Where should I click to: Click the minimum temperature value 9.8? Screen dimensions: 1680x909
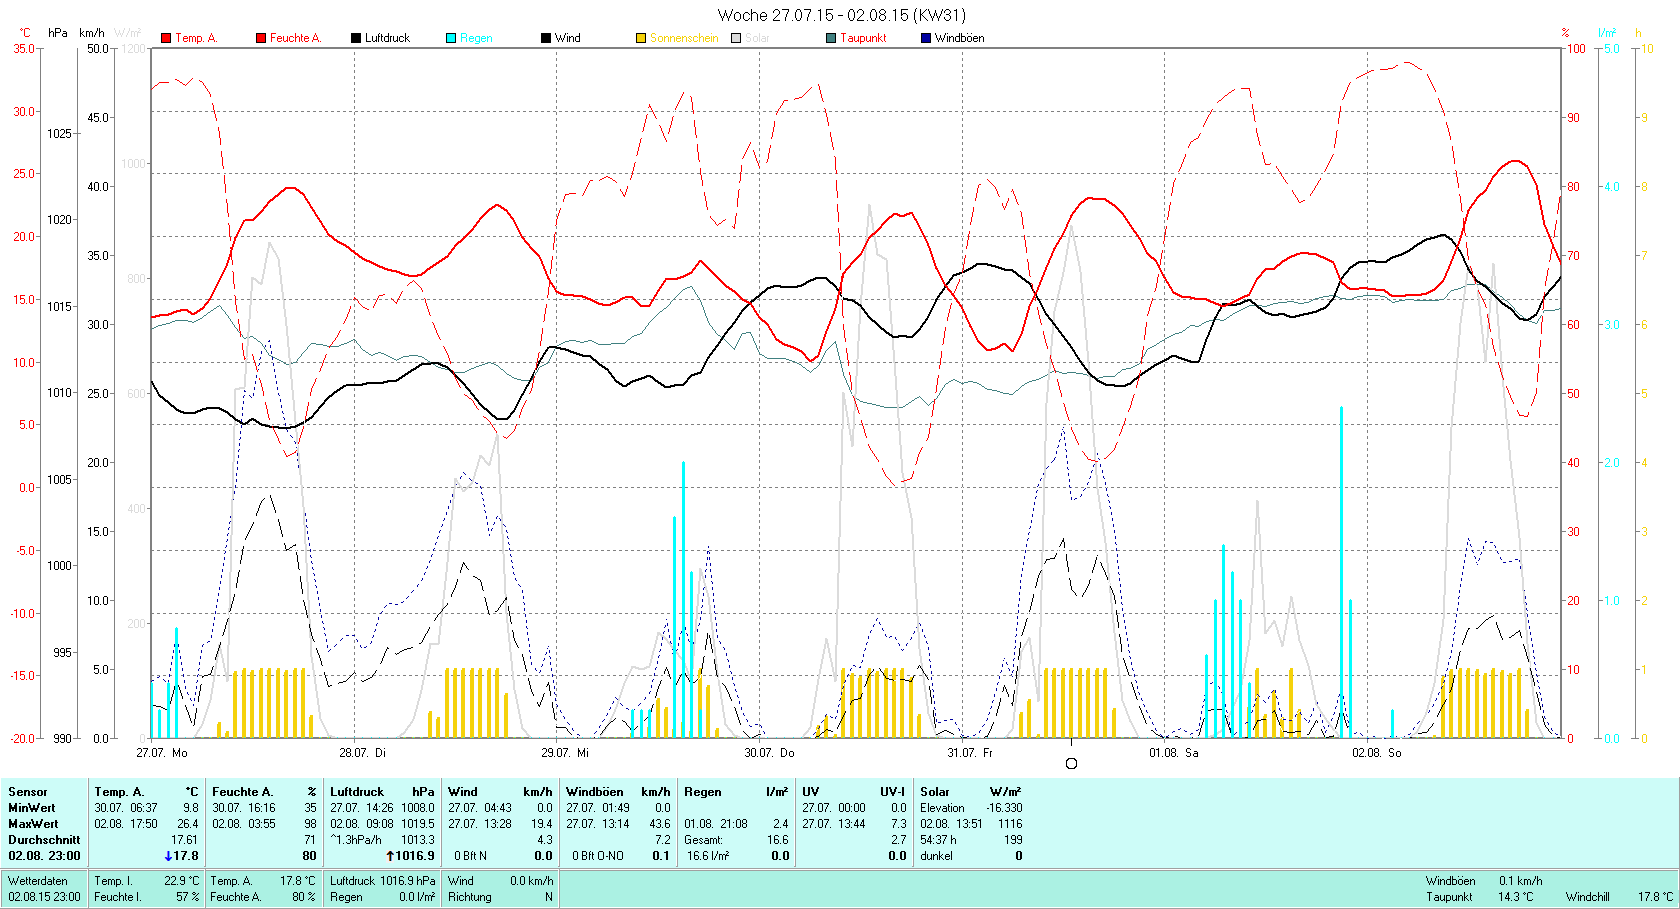(191, 808)
